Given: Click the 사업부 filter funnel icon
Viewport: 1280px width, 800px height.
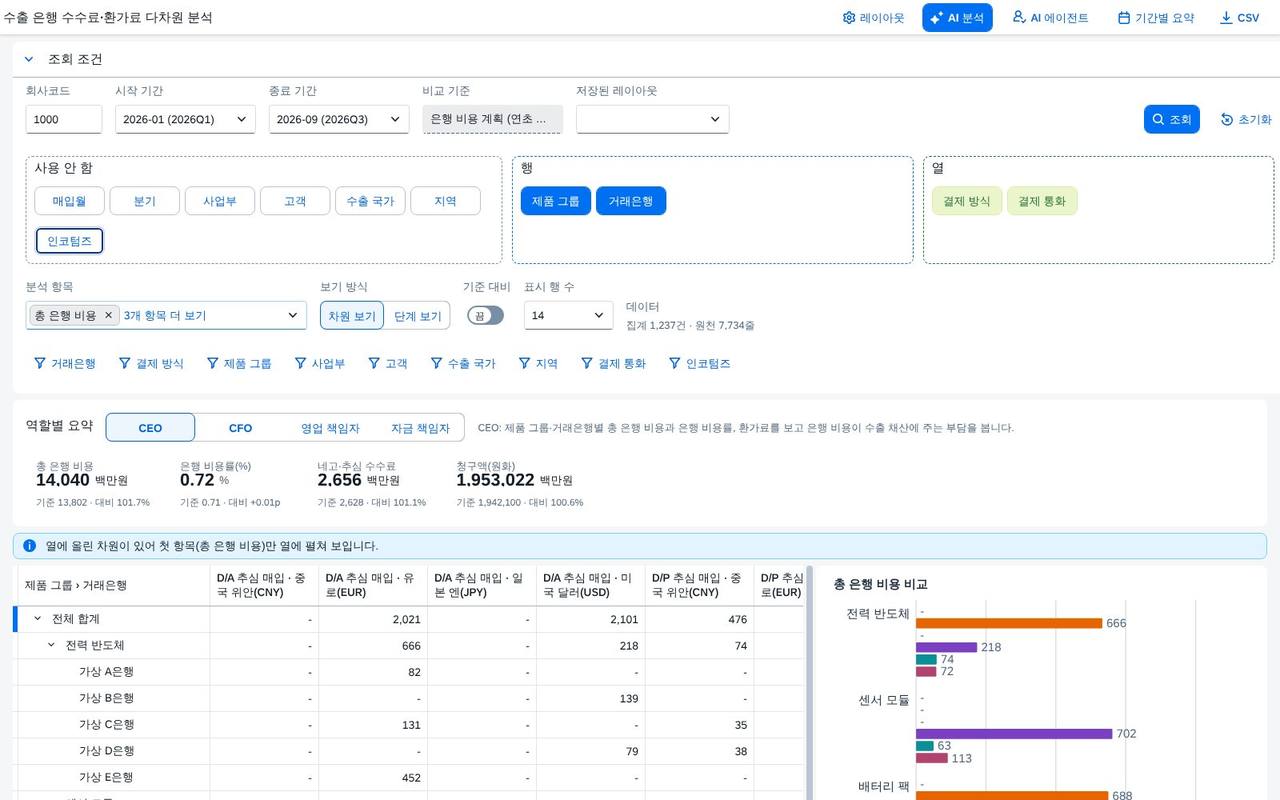Looking at the screenshot, I should (300, 363).
